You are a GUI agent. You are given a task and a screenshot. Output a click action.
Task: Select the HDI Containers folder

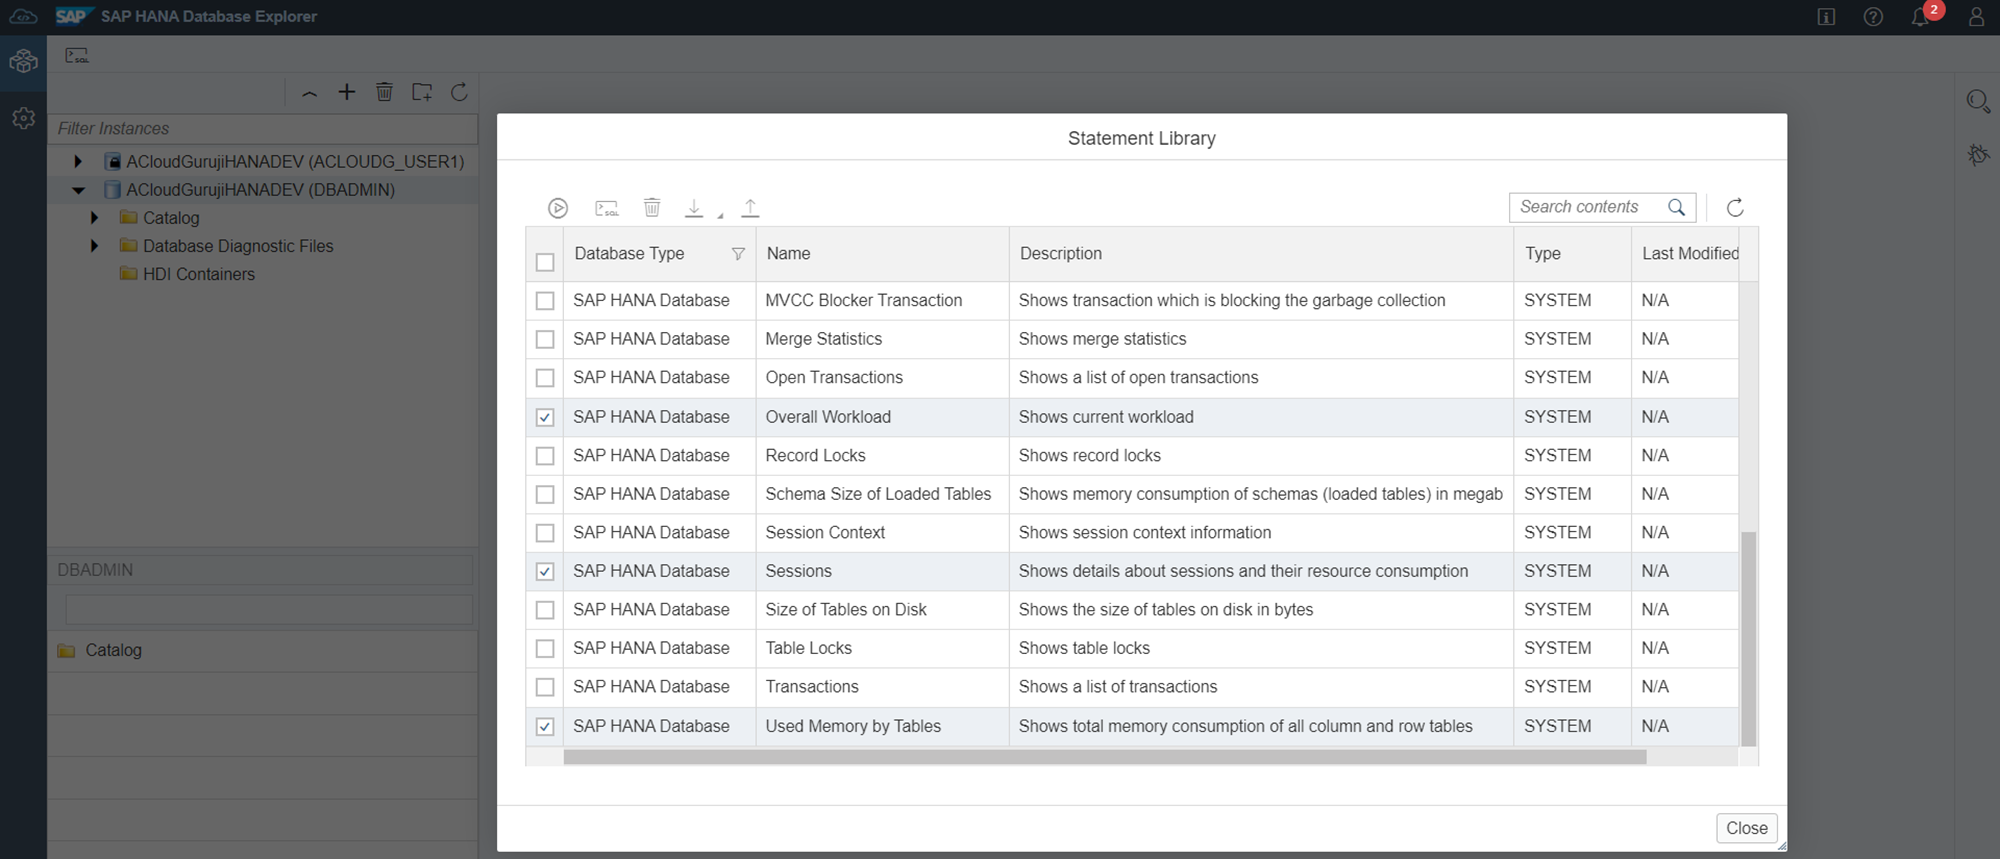tap(198, 274)
